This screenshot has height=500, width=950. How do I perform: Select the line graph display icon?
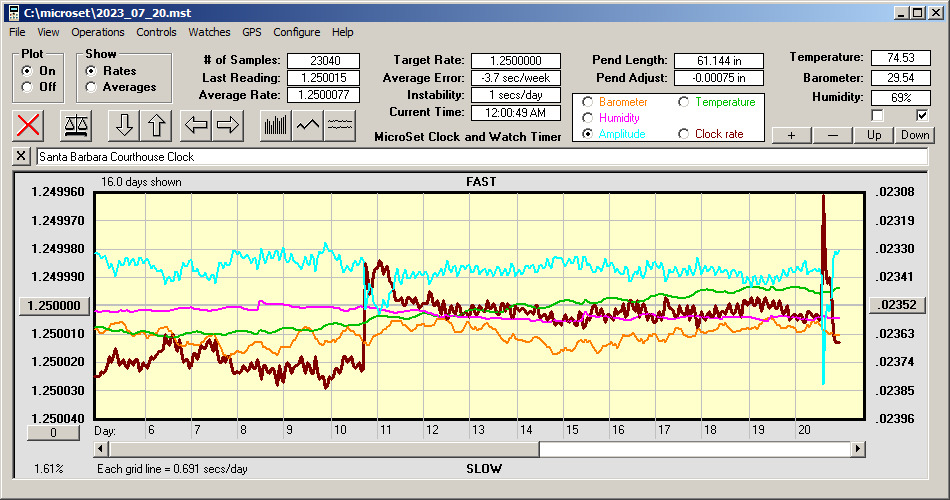click(308, 125)
